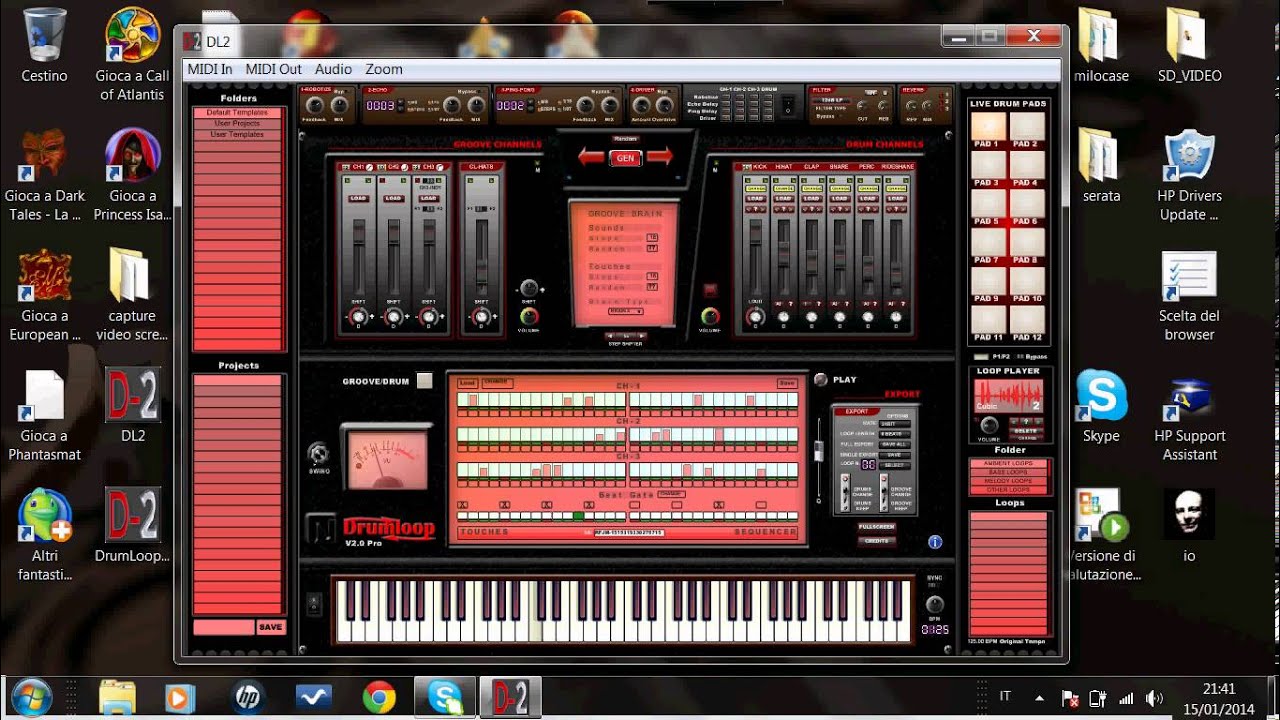Toggle the keyboard power switch left of piano
Viewport: 1280px width, 720px height.
pyautogui.click(x=314, y=603)
